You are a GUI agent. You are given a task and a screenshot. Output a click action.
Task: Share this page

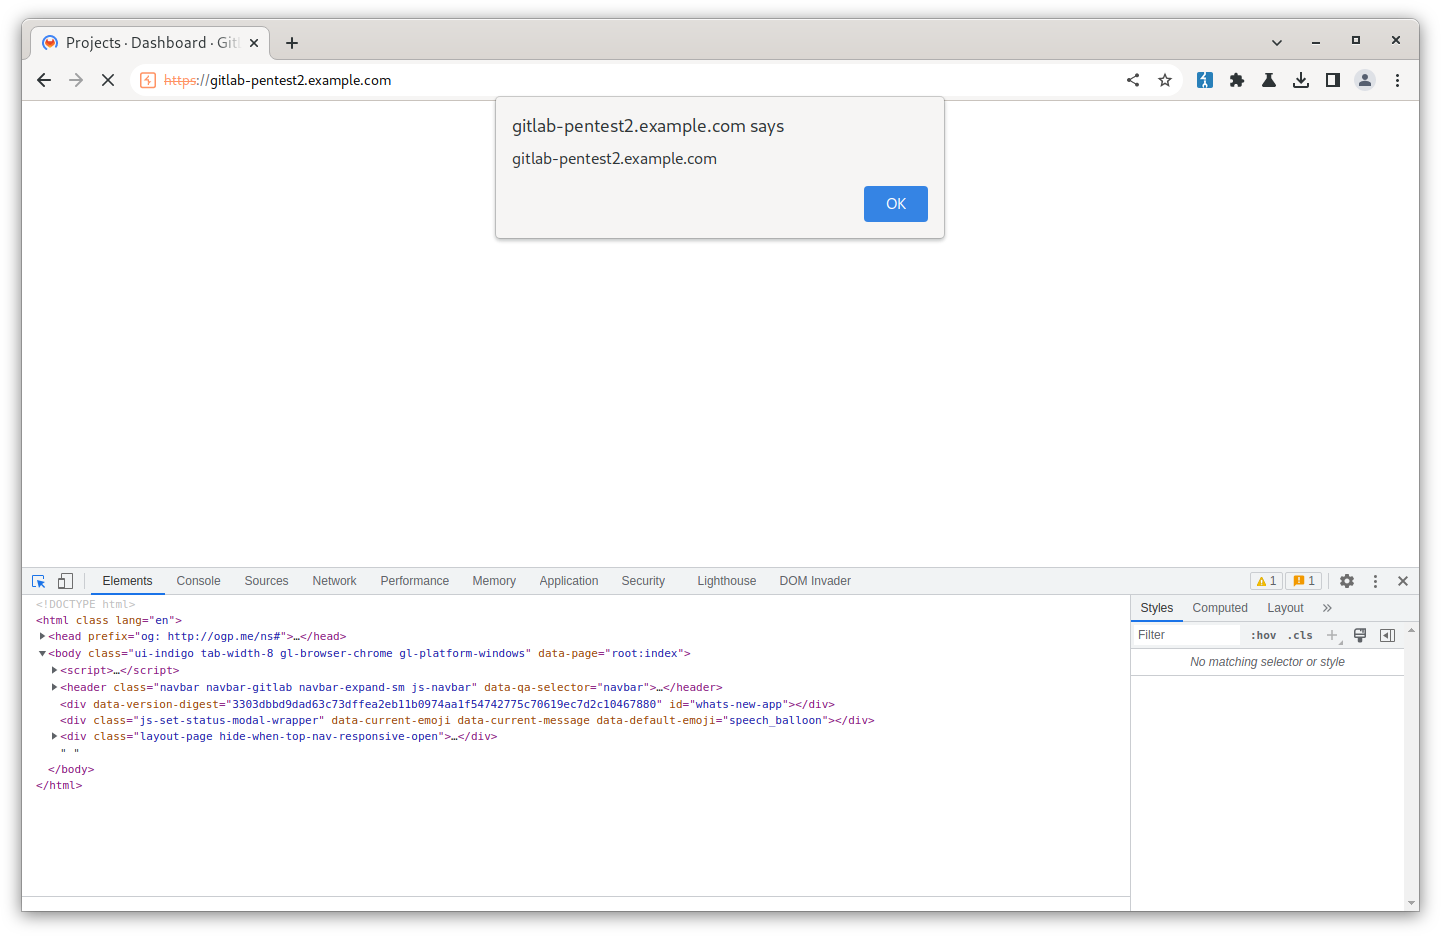[x=1133, y=80]
